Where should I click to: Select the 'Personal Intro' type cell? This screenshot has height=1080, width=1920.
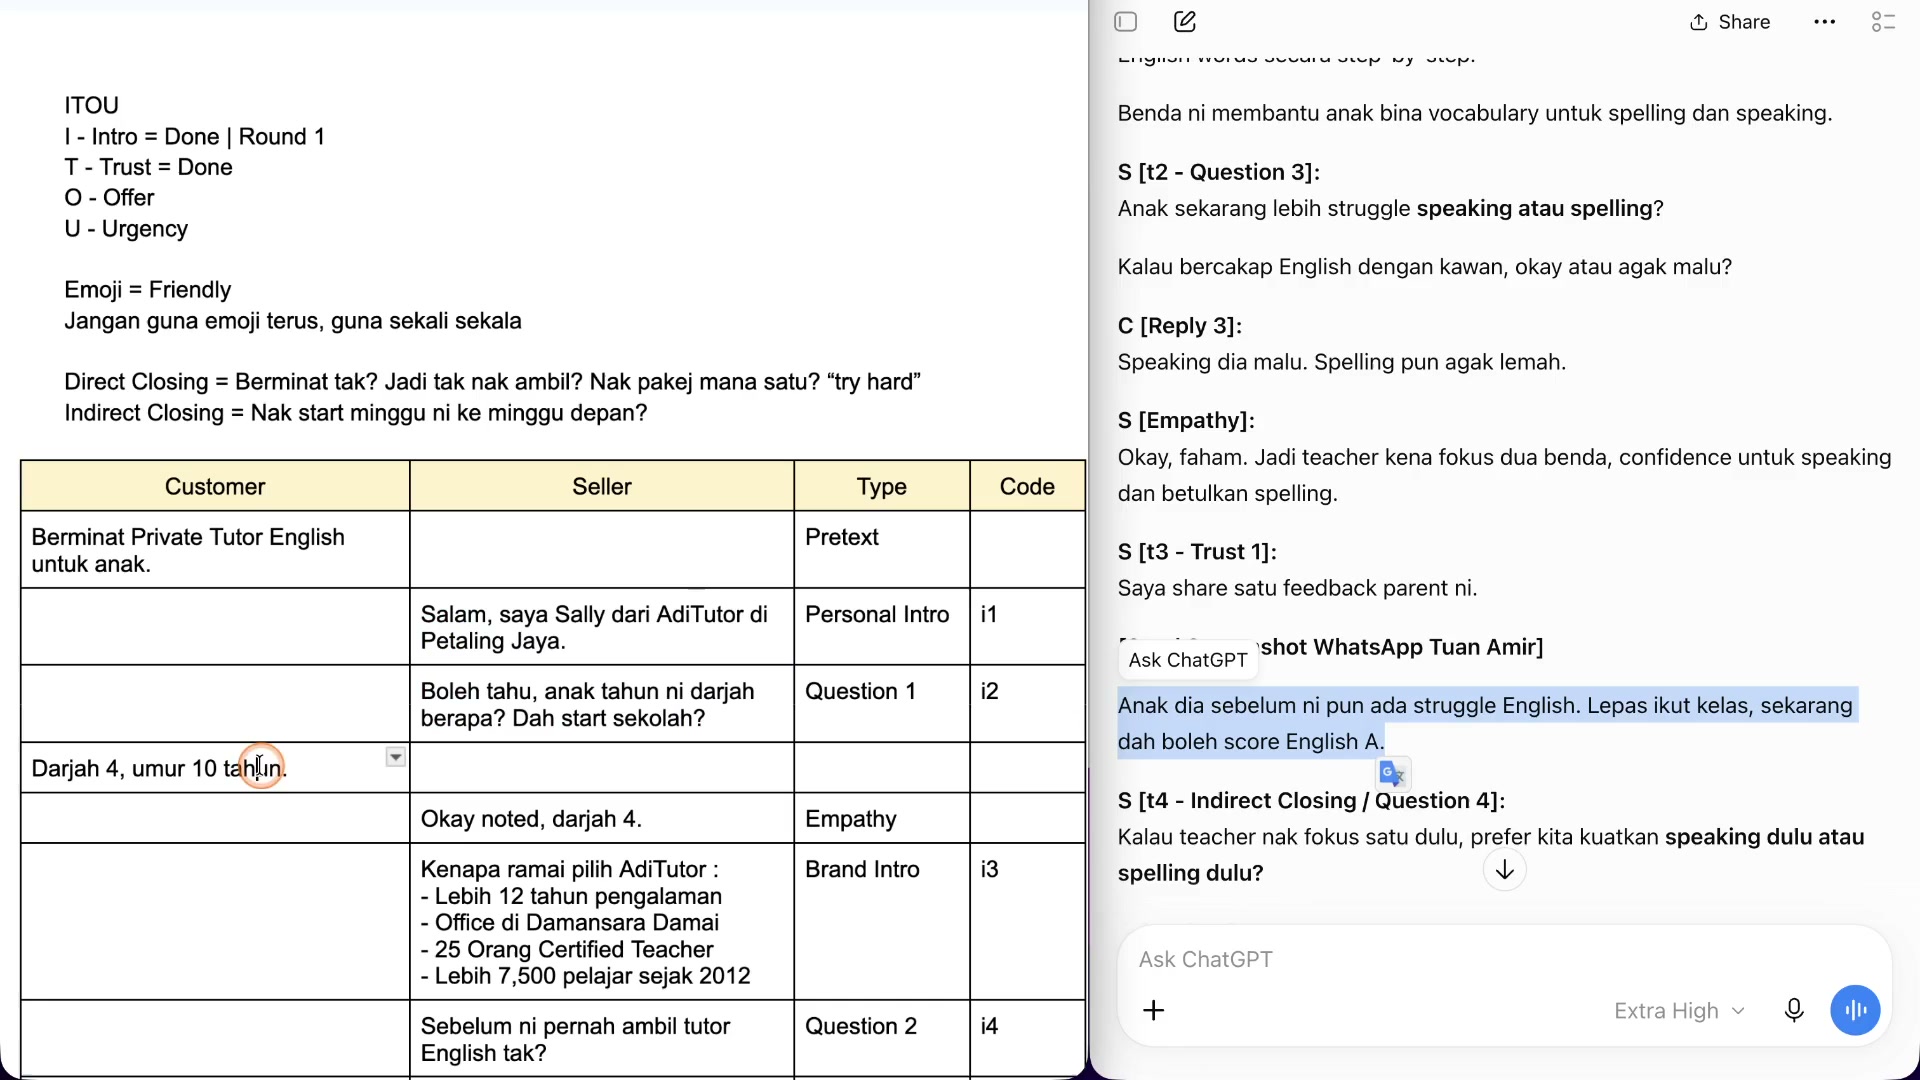[x=882, y=627]
